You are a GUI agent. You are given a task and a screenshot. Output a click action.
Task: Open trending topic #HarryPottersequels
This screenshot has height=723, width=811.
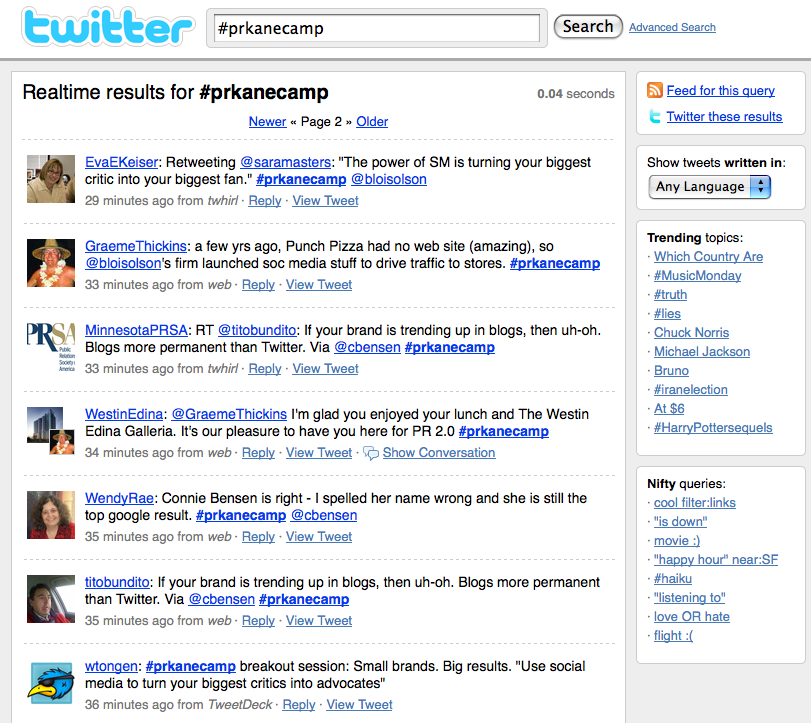[713, 428]
